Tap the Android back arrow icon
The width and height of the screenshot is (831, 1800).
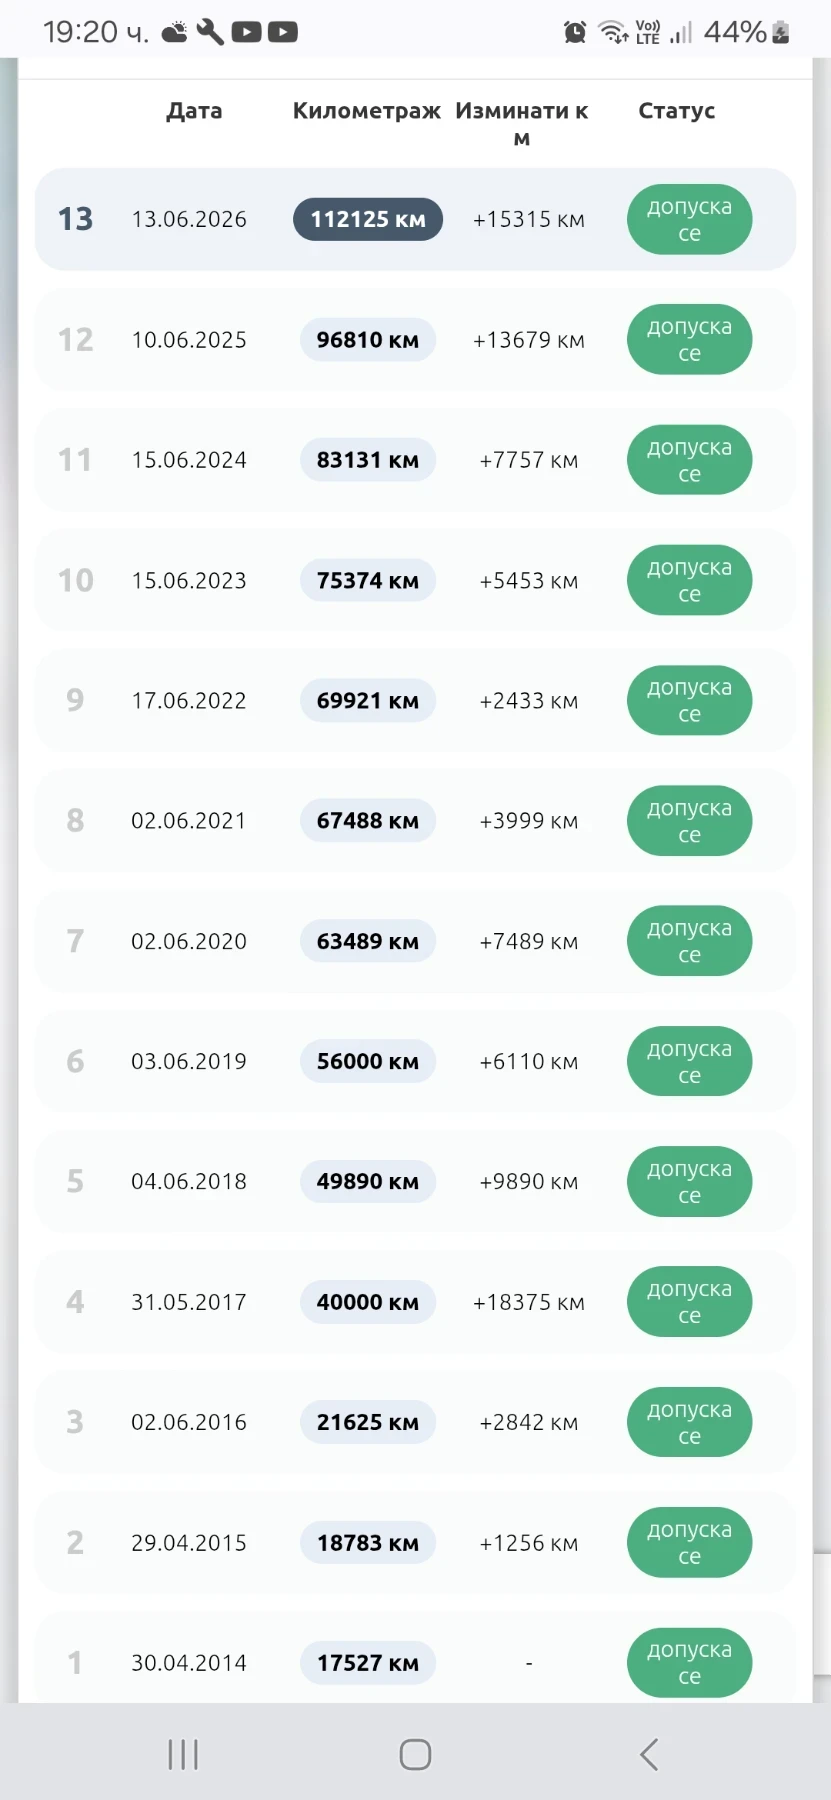(649, 1754)
